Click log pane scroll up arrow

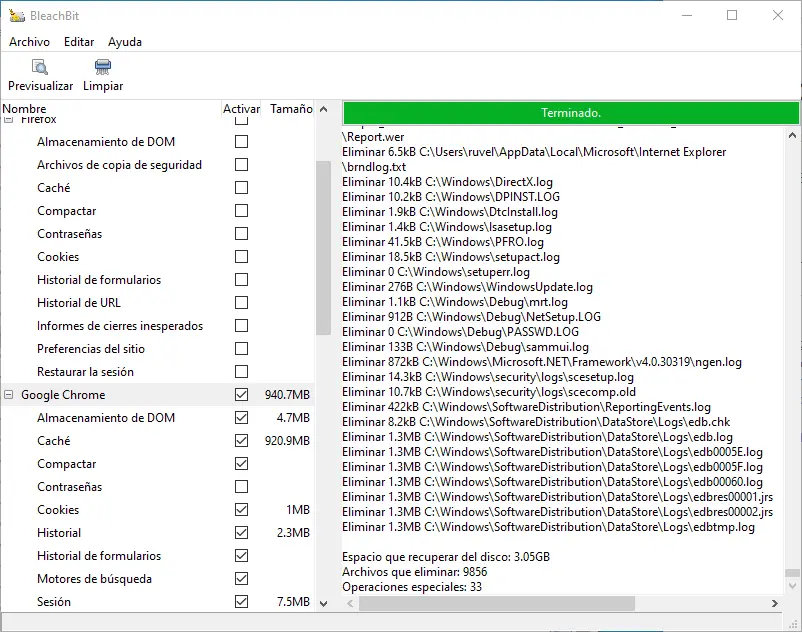(792, 136)
